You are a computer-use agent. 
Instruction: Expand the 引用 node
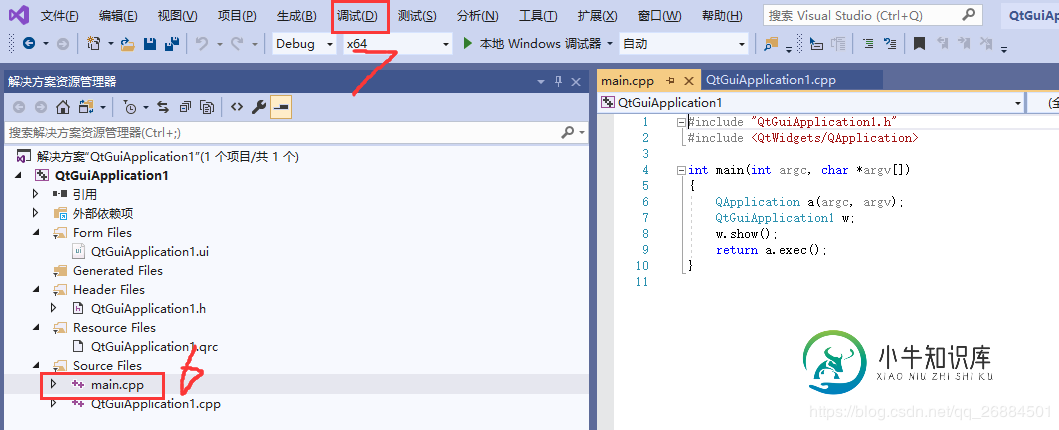pos(36,194)
